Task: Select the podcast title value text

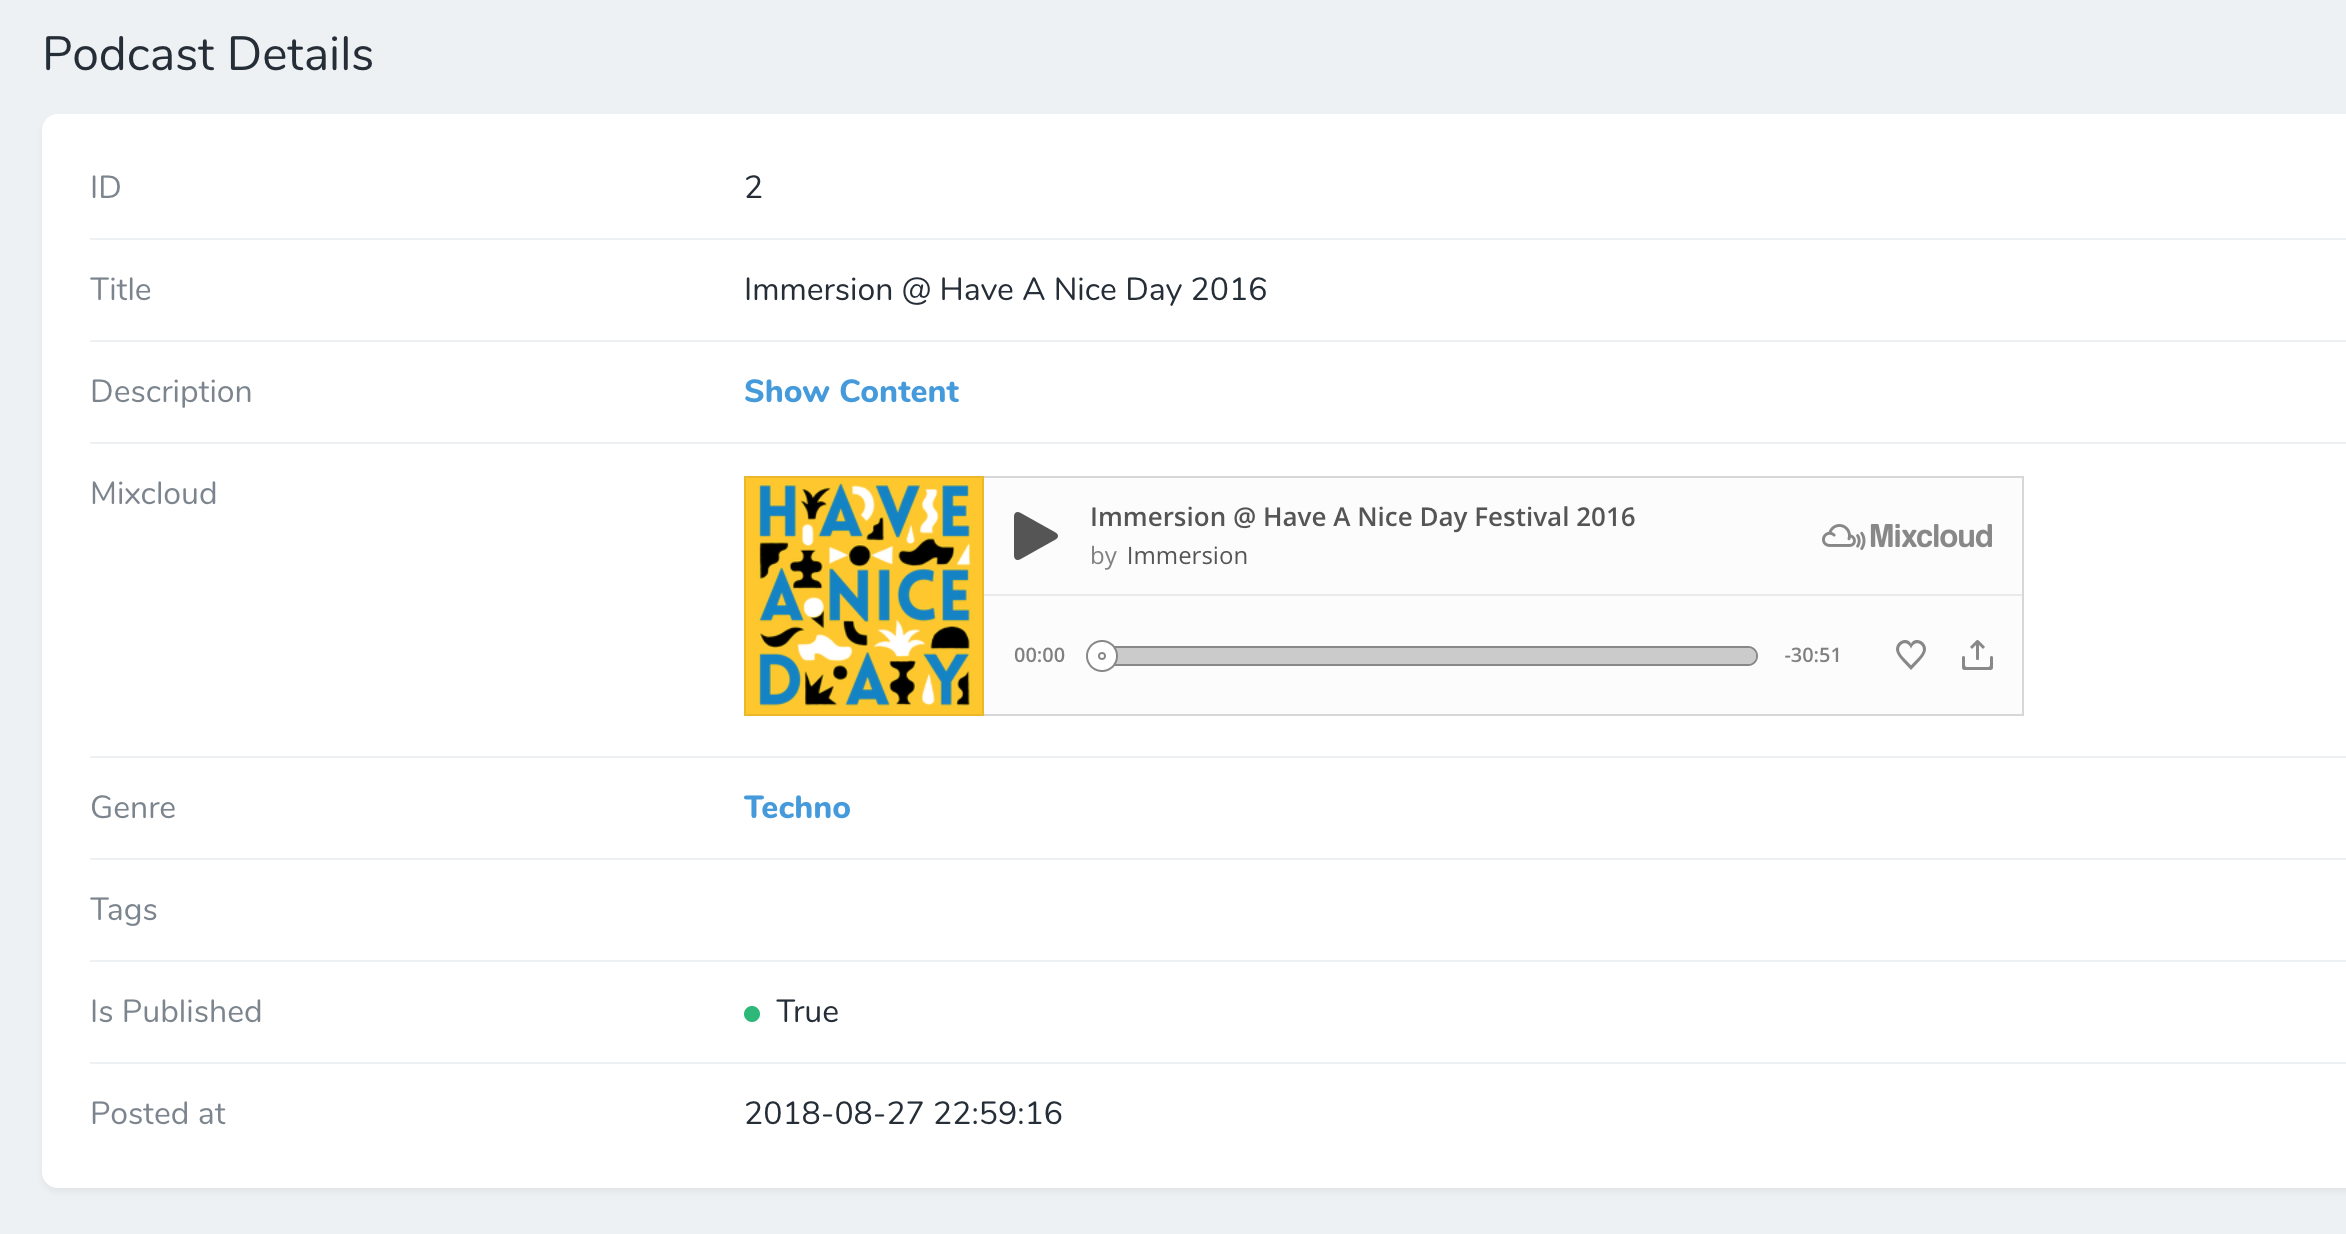Action: pyautogui.click(x=1005, y=289)
